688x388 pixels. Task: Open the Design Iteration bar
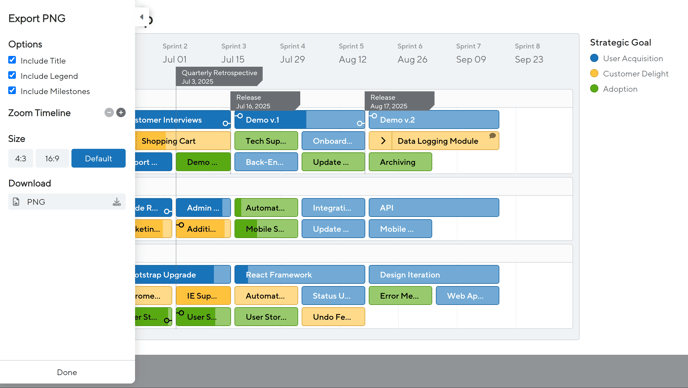(434, 274)
